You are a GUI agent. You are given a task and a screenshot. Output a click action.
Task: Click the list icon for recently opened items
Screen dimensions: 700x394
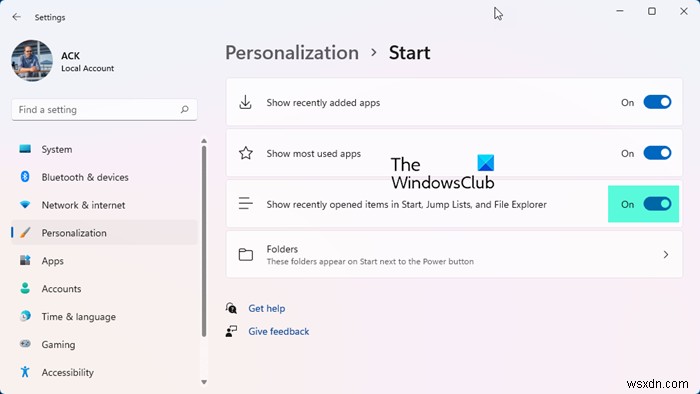tap(246, 203)
